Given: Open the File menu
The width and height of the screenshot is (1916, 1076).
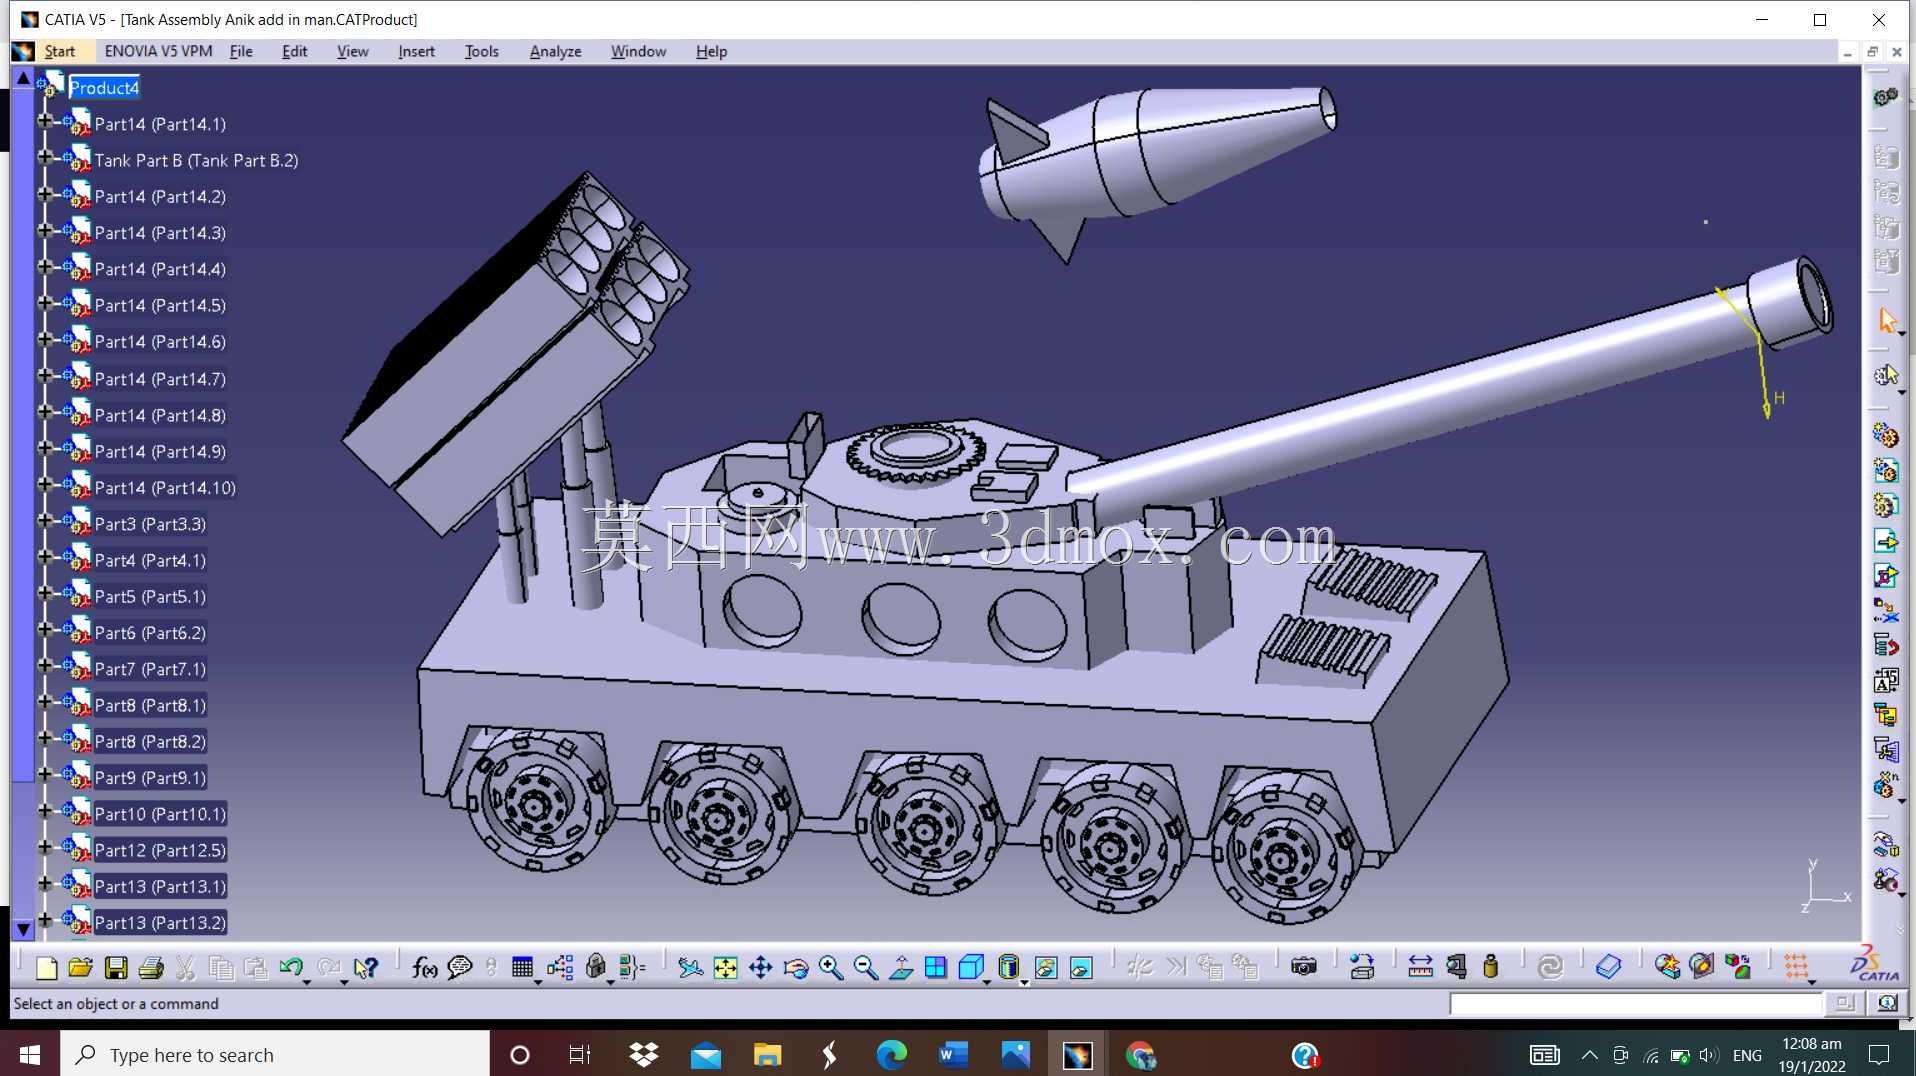Looking at the screenshot, I should 241,51.
